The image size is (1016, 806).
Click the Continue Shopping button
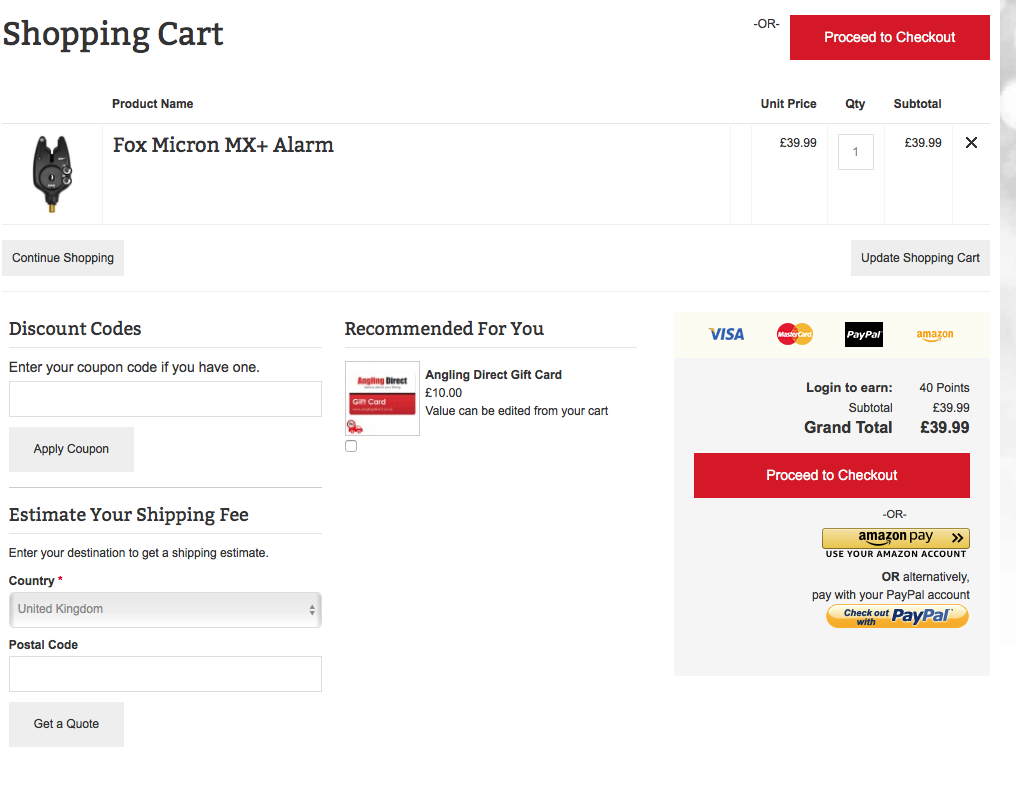[x=63, y=258]
